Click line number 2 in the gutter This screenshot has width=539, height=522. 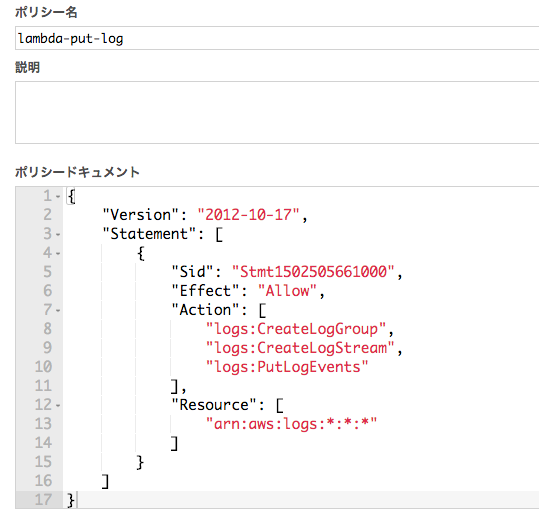[48, 215]
